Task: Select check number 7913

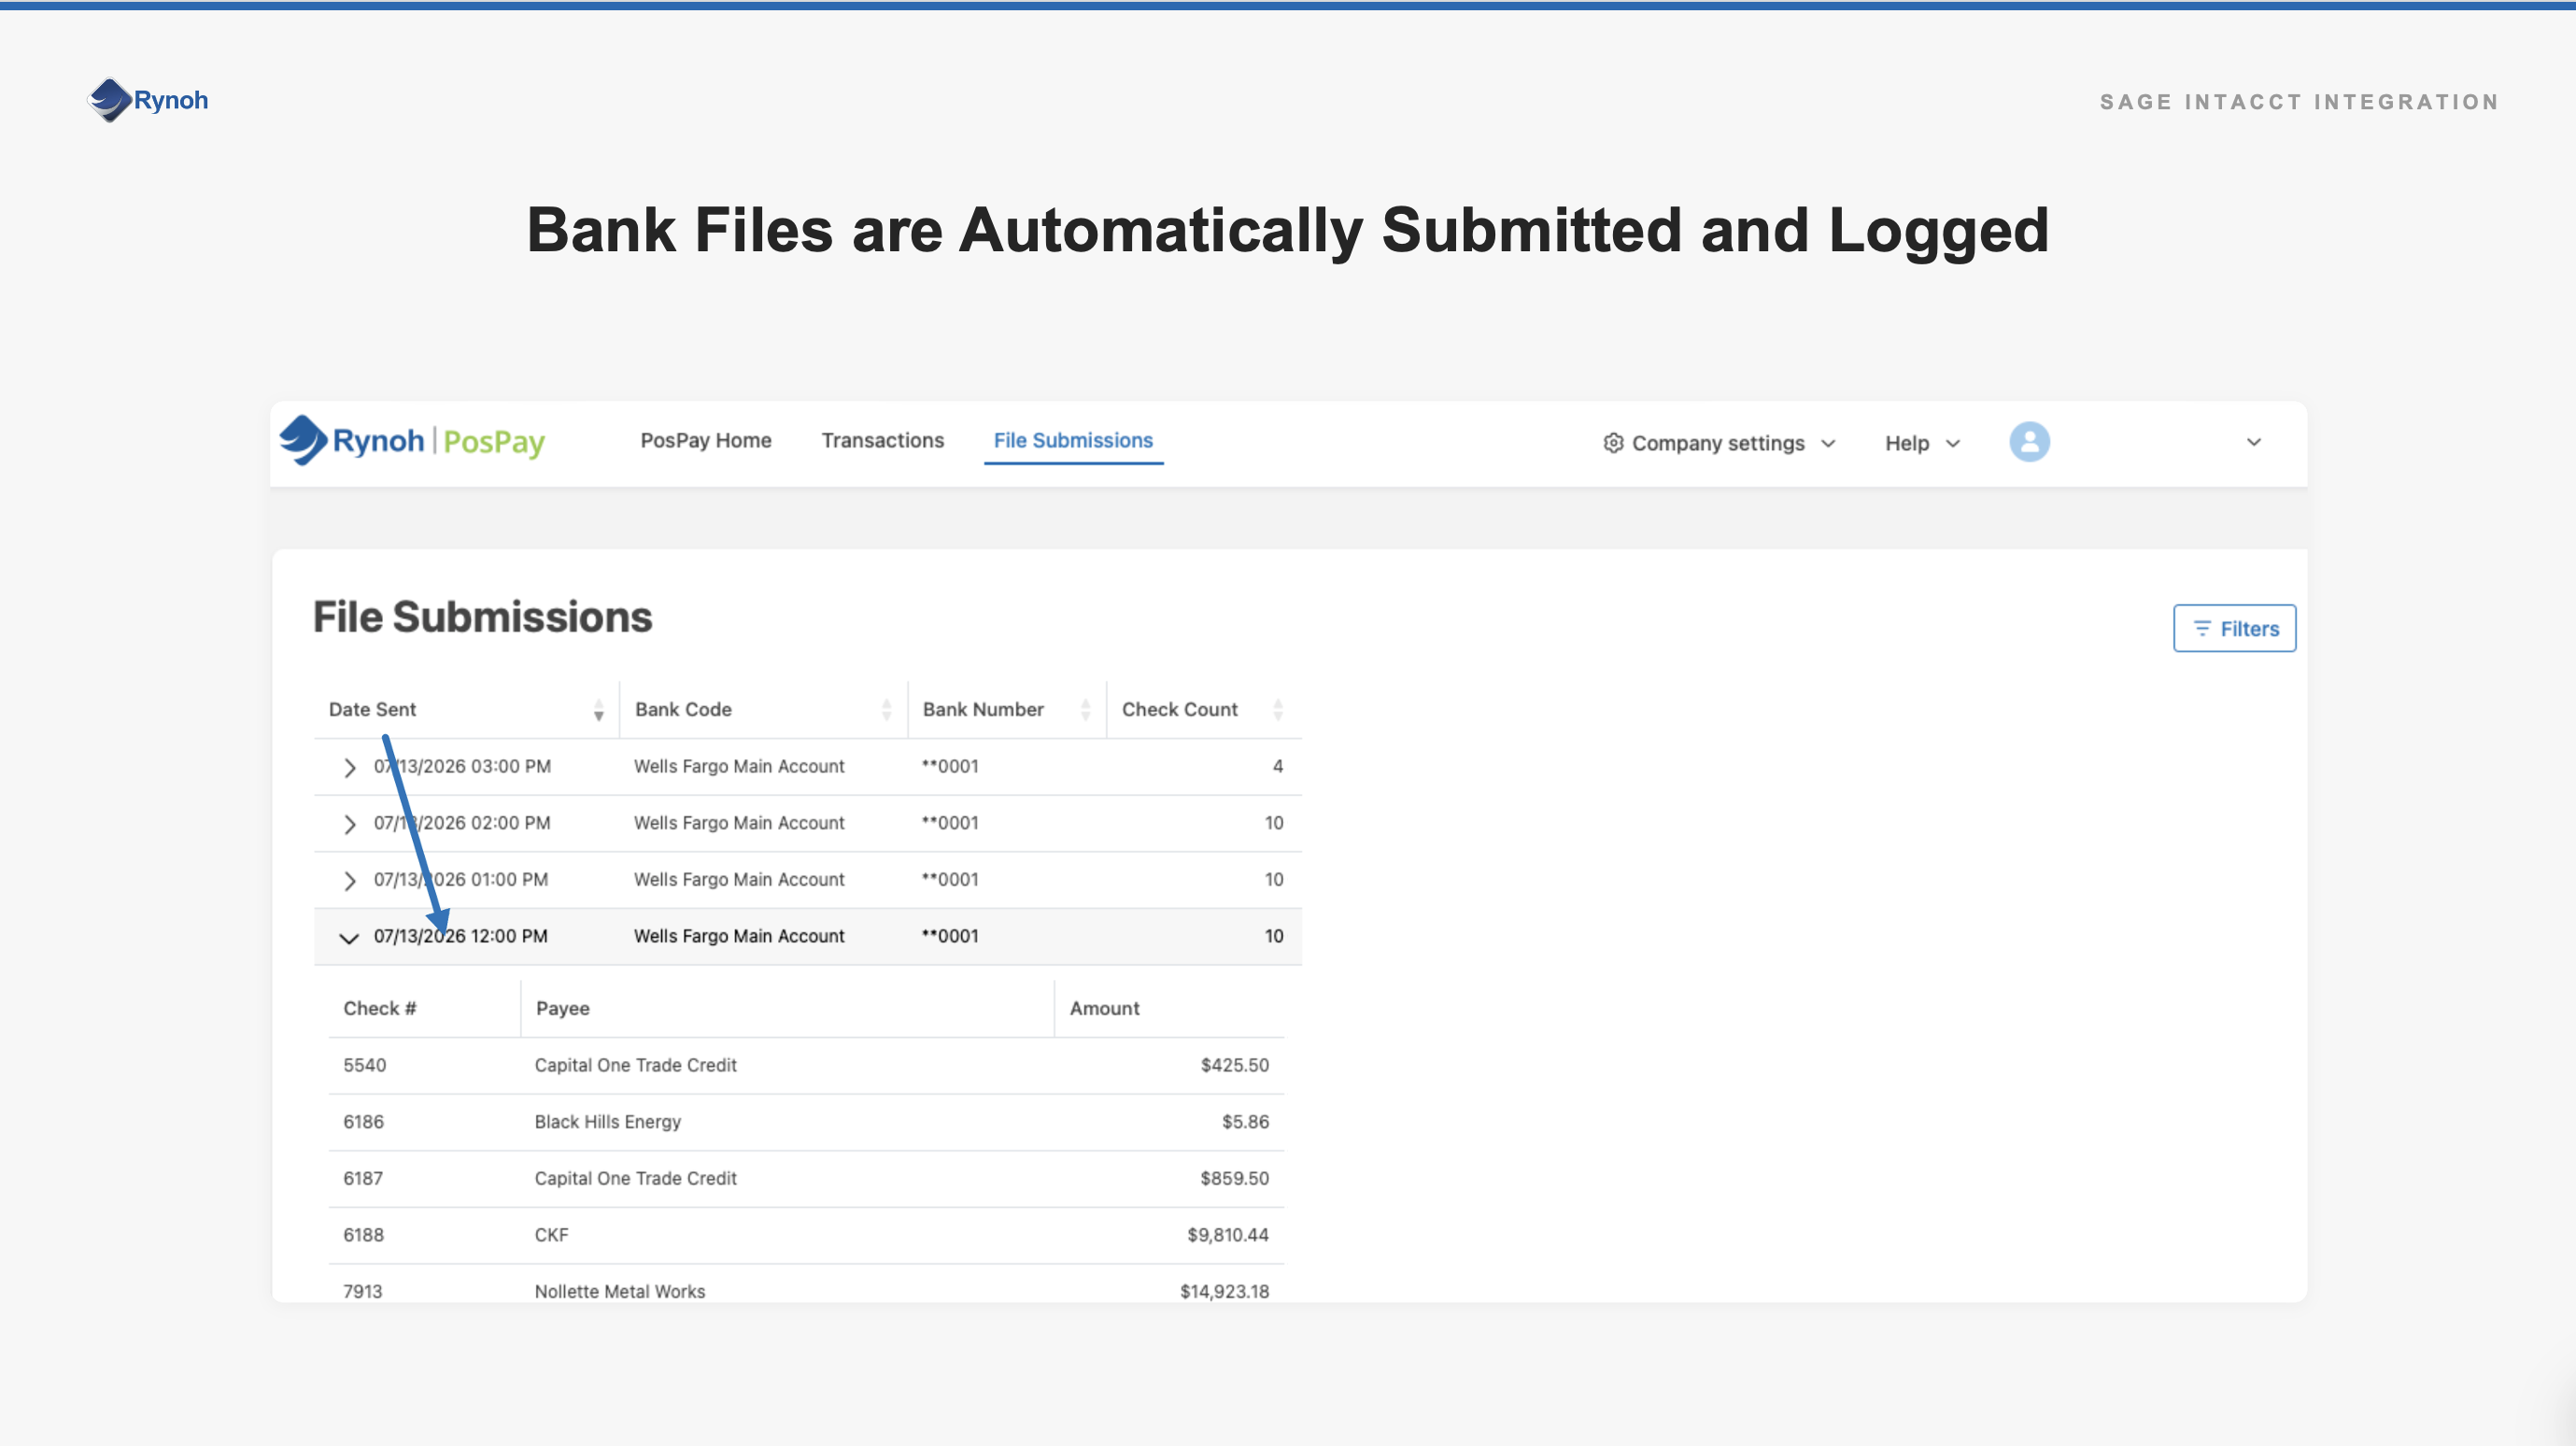Action: point(362,1291)
